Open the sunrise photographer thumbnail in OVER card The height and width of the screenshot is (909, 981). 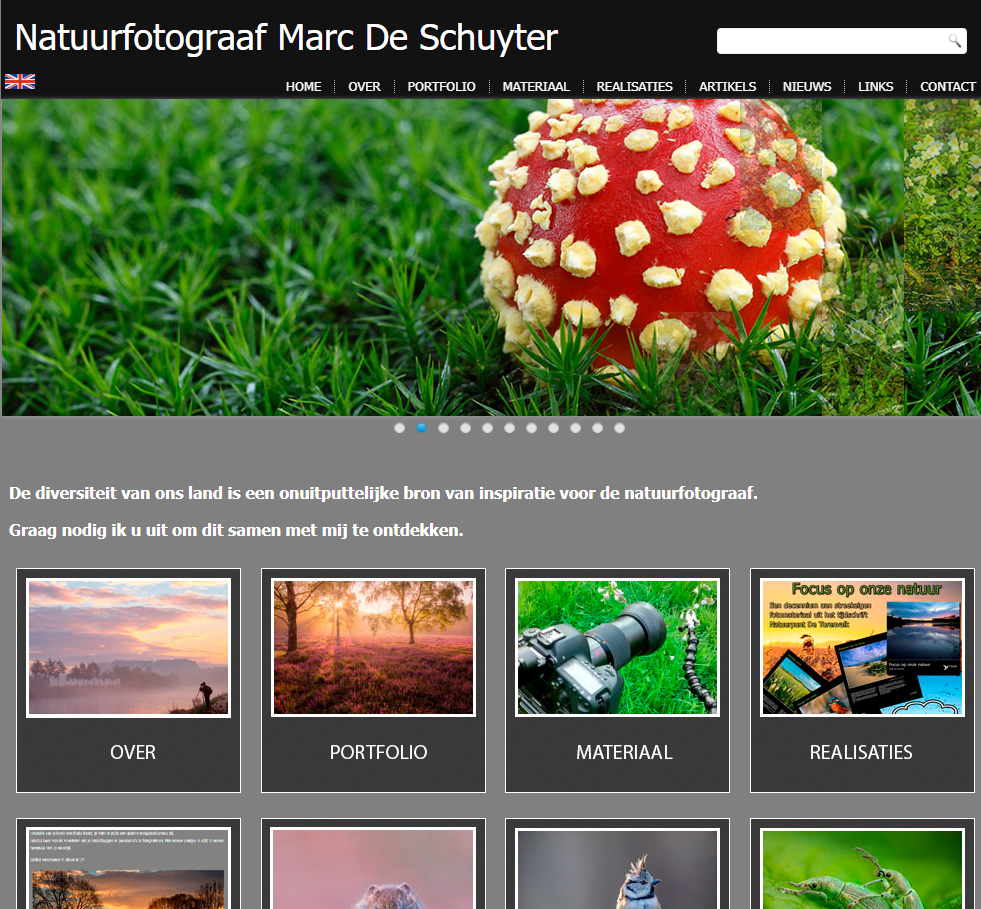tap(128, 647)
